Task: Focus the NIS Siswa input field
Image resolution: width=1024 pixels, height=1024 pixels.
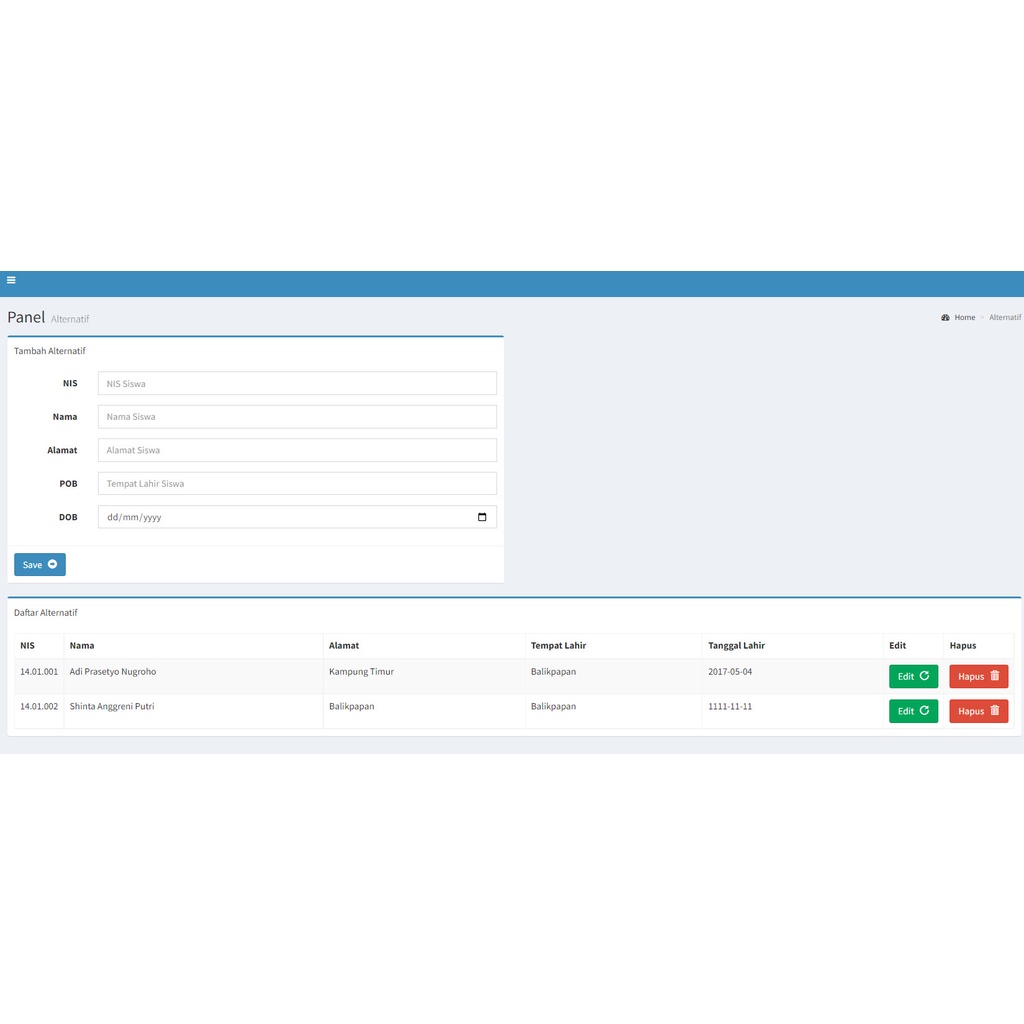Action: [297, 383]
